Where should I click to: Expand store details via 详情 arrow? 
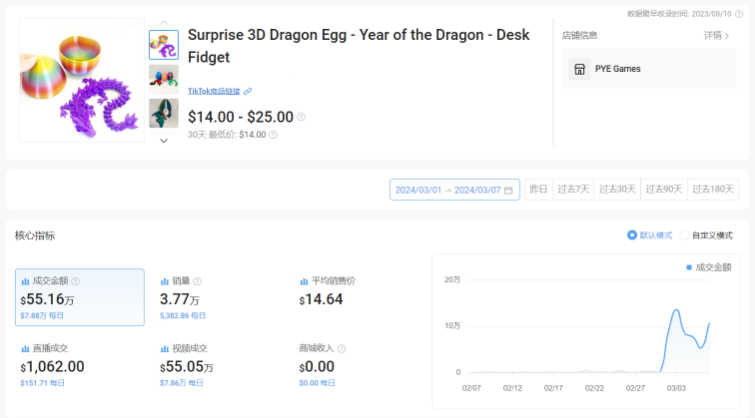click(723, 35)
